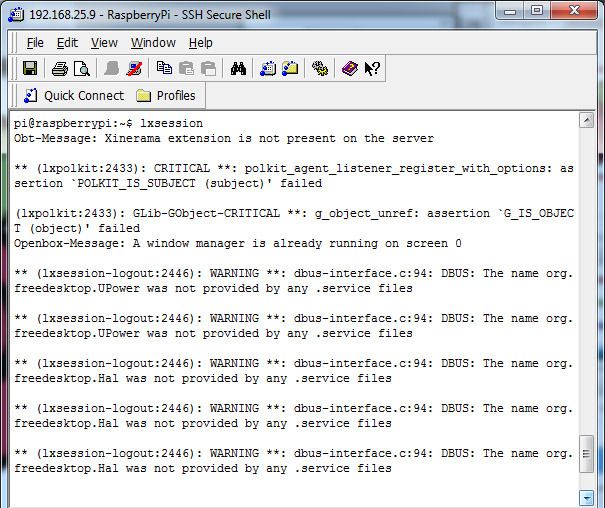Open the View menu
The height and width of the screenshot is (508, 605).
[x=104, y=42]
